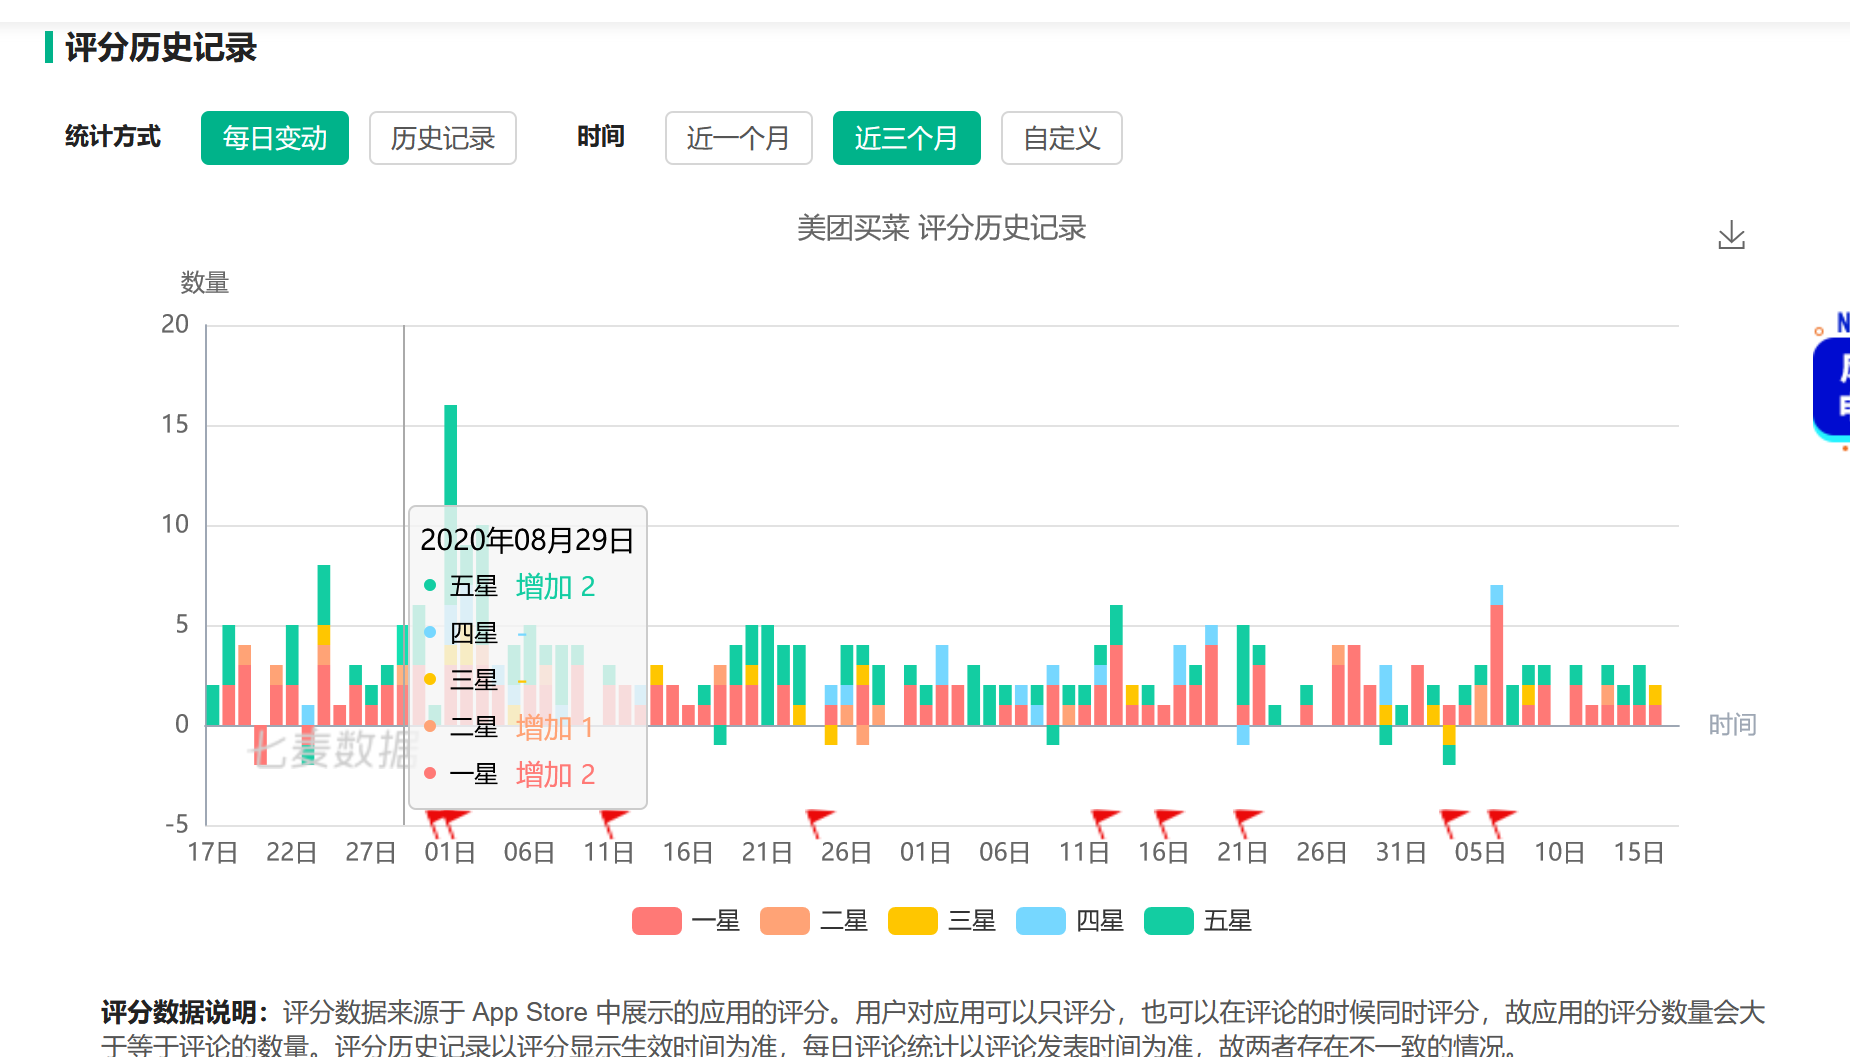Image resolution: width=1850 pixels, height=1057 pixels.
Task: Click the blue floating widget at right edge
Action: (x=1833, y=387)
